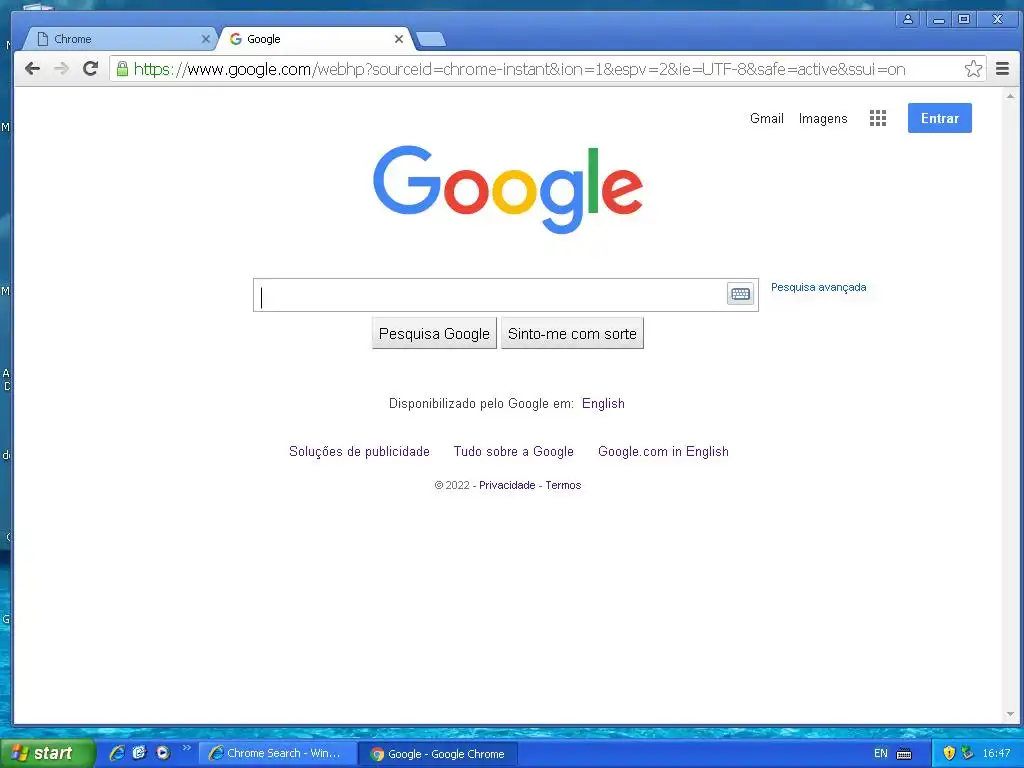Launch Internet Explorer from quick launch

[x=117, y=753]
